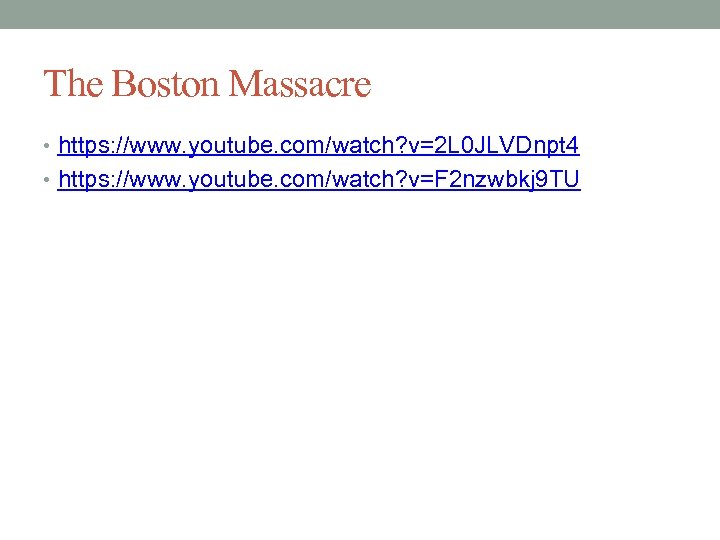Click the slide title The Boston Massacre
Screen dimensions: 720x540
[x=207, y=83]
